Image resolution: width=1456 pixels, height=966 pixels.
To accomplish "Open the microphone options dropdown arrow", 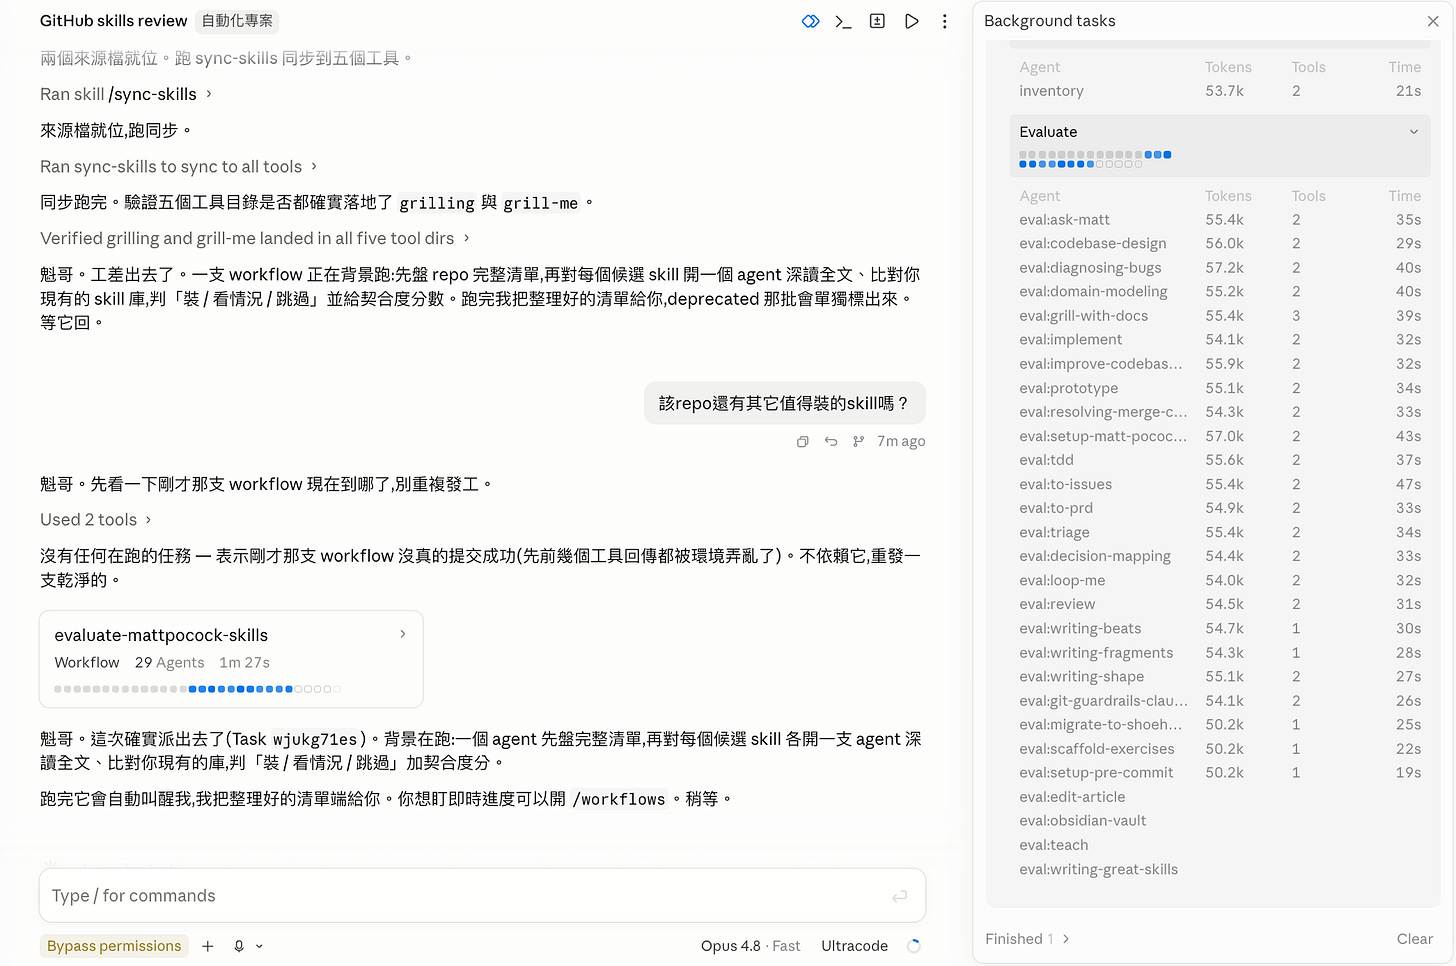I will [x=259, y=946].
